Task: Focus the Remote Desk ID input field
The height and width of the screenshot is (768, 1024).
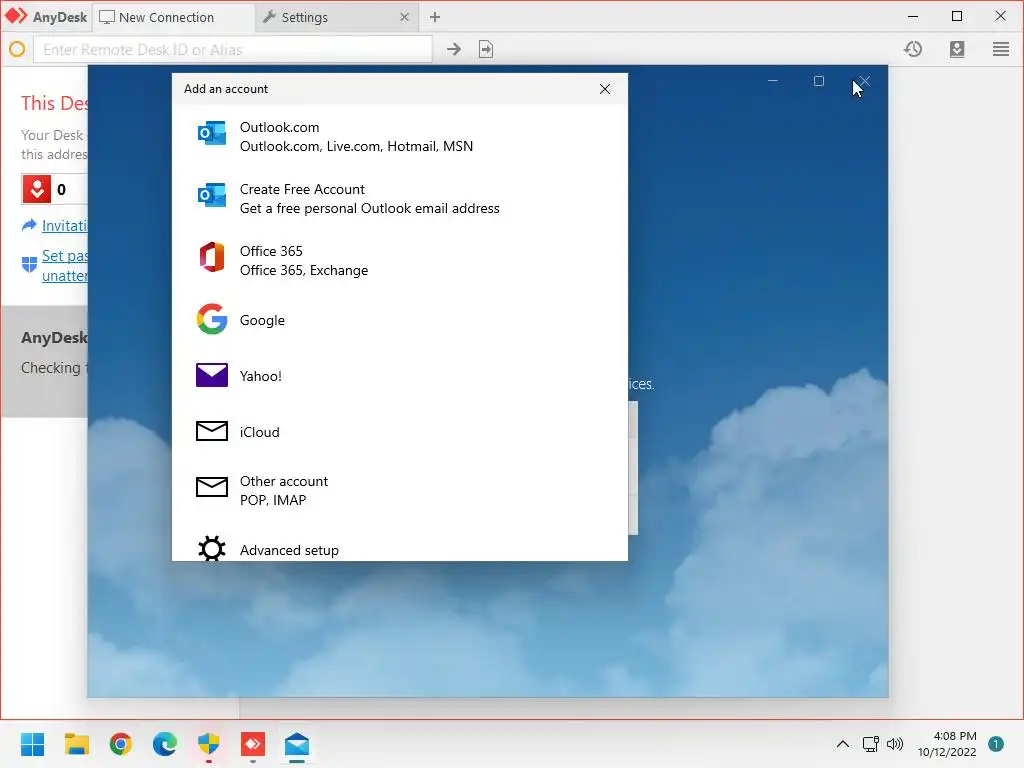Action: (232, 50)
